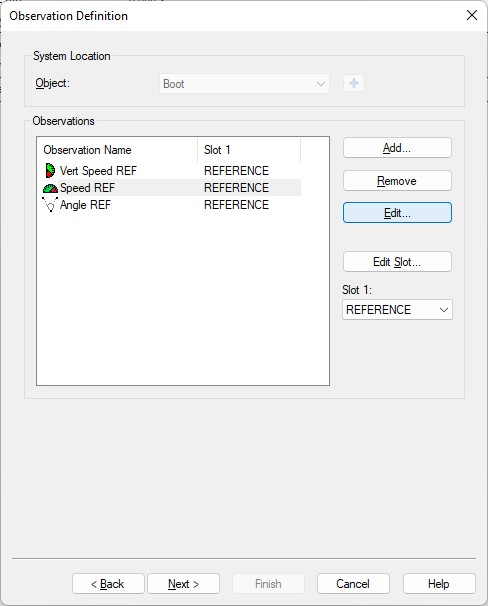Image resolution: width=488 pixels, height=606 pixels.
Task: Expand the Slot 1 REFERENCE combo box
Action: (x=397, y=310)
